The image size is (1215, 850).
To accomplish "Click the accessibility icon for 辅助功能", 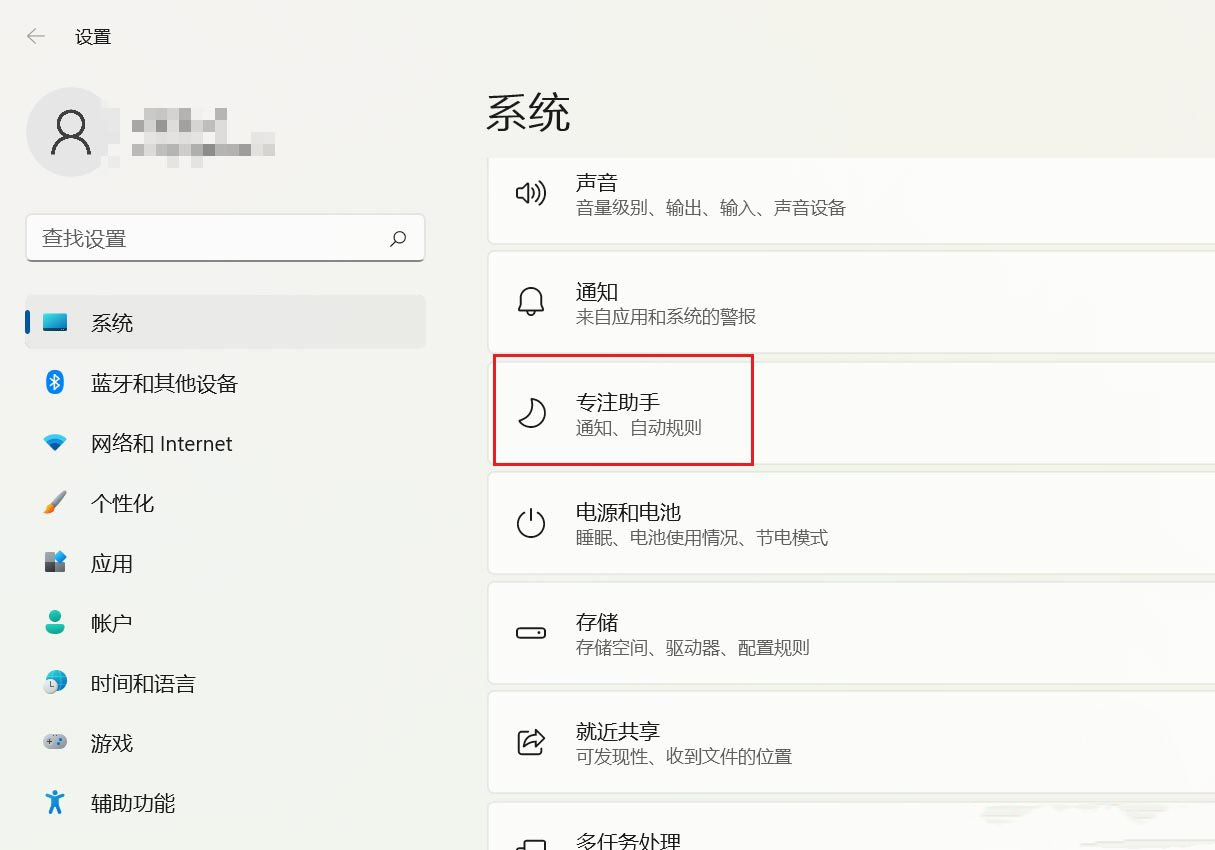I will [x=53, y=803].
